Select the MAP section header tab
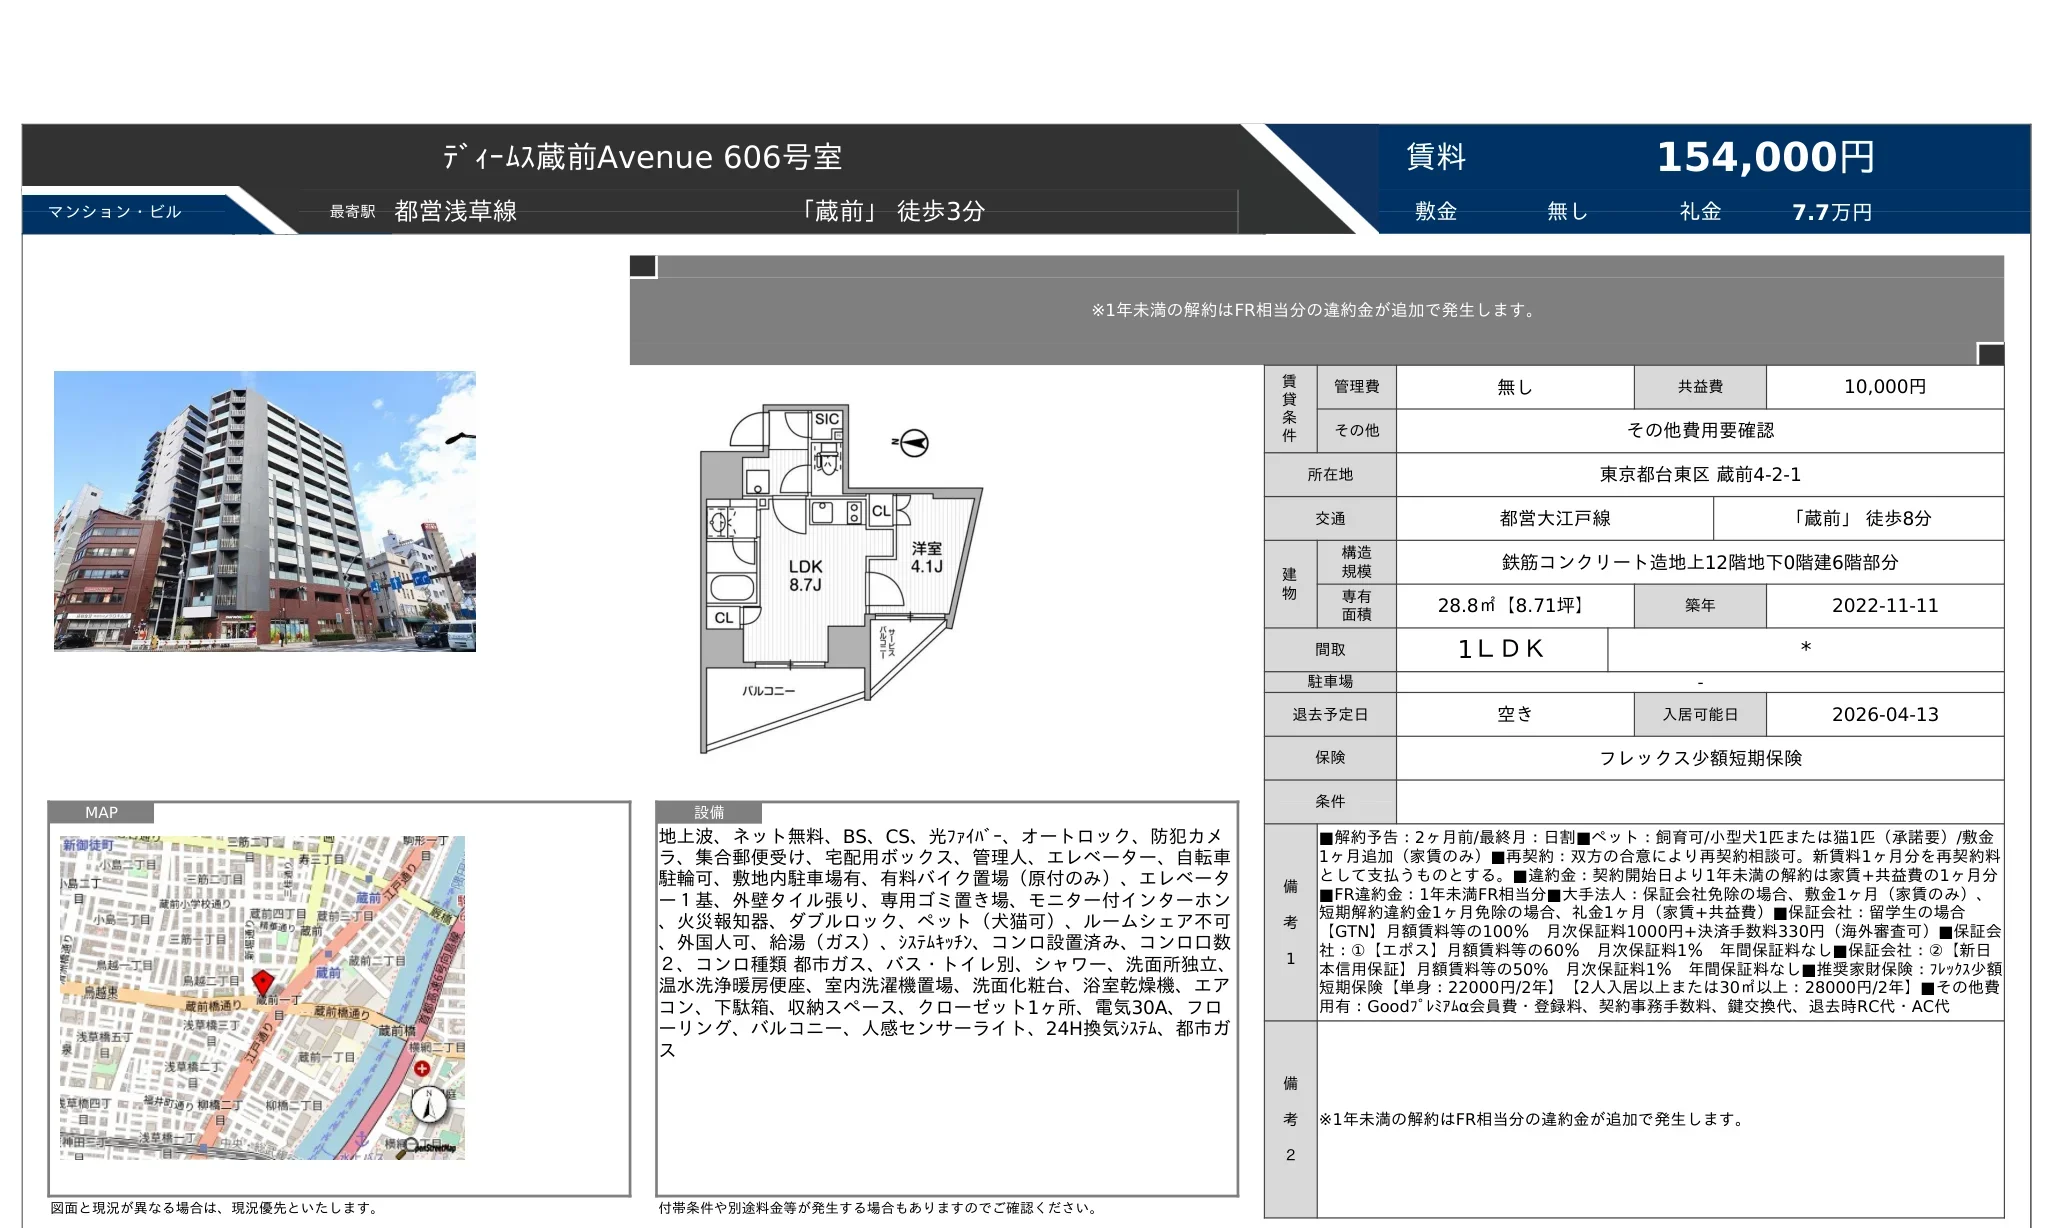This screenshot has height=1228, width=2056. pos(101,812)
